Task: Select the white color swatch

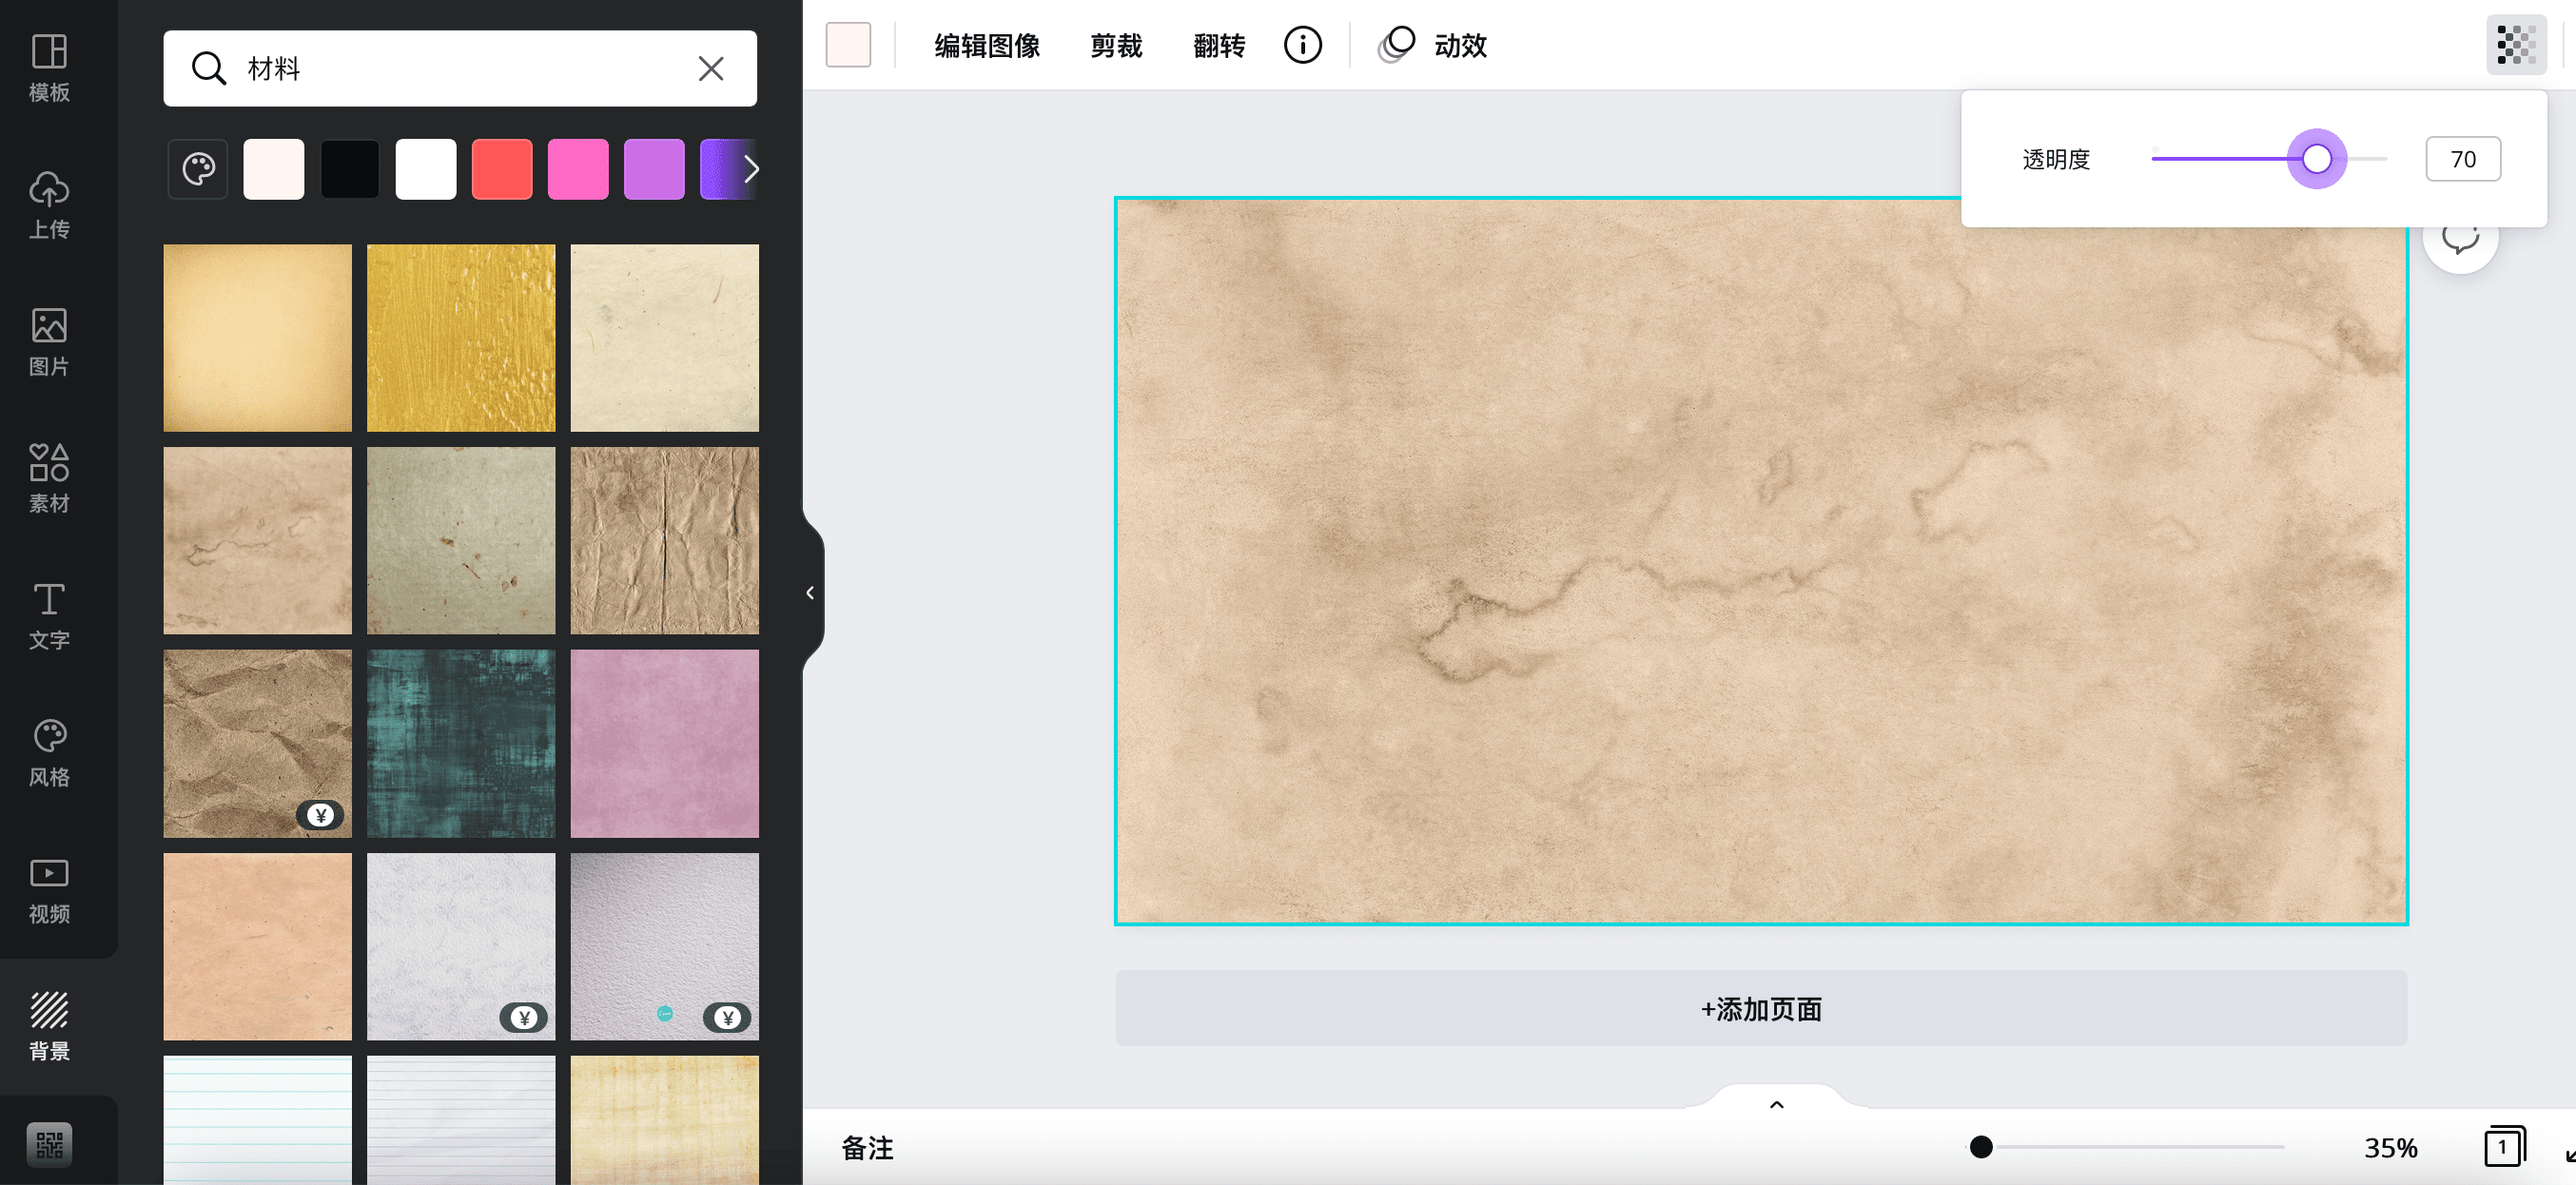Action: 426,169
